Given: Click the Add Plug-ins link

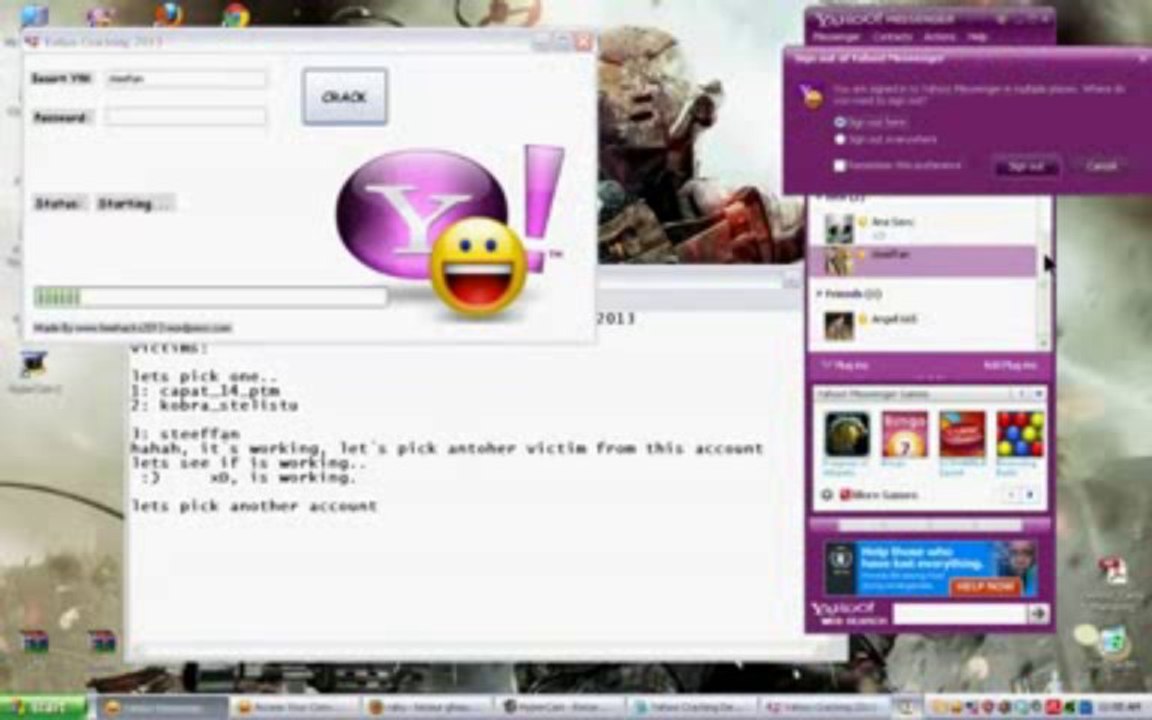Looking at the screenshot, I should [1009, 365].
